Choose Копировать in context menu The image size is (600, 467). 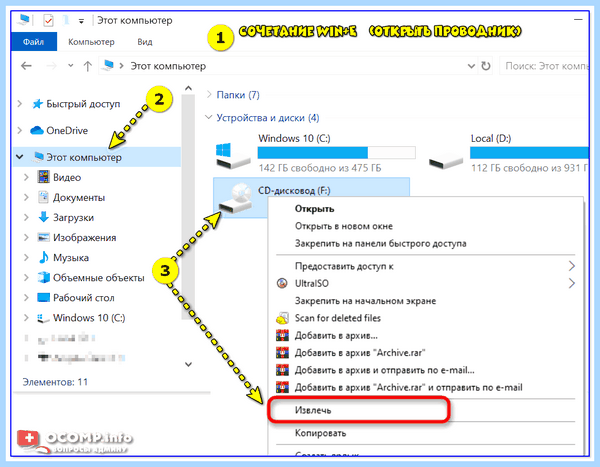coord(320,433)
